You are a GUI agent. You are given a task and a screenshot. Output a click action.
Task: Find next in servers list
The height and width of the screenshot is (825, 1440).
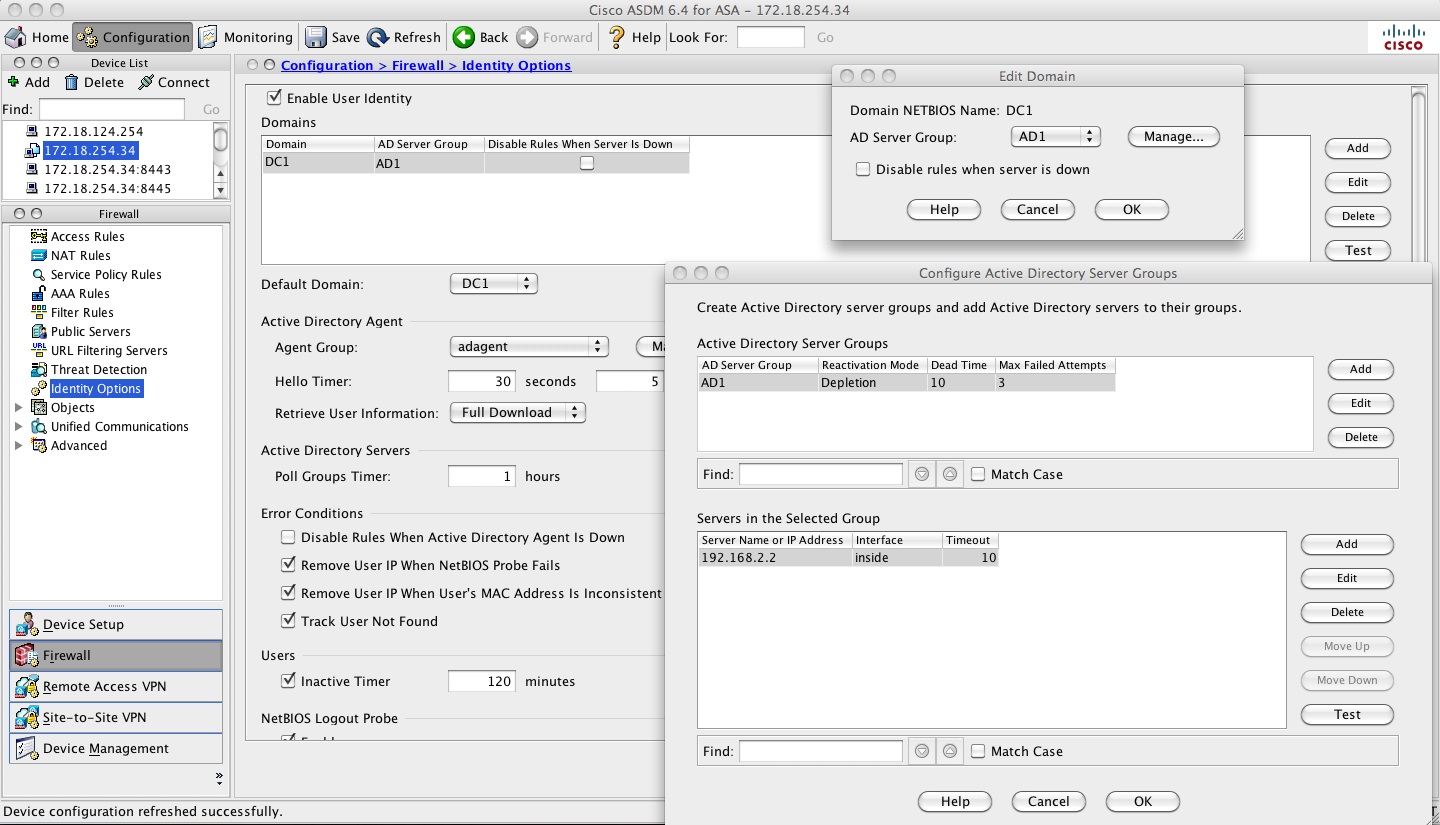click(x=922, y=752)
